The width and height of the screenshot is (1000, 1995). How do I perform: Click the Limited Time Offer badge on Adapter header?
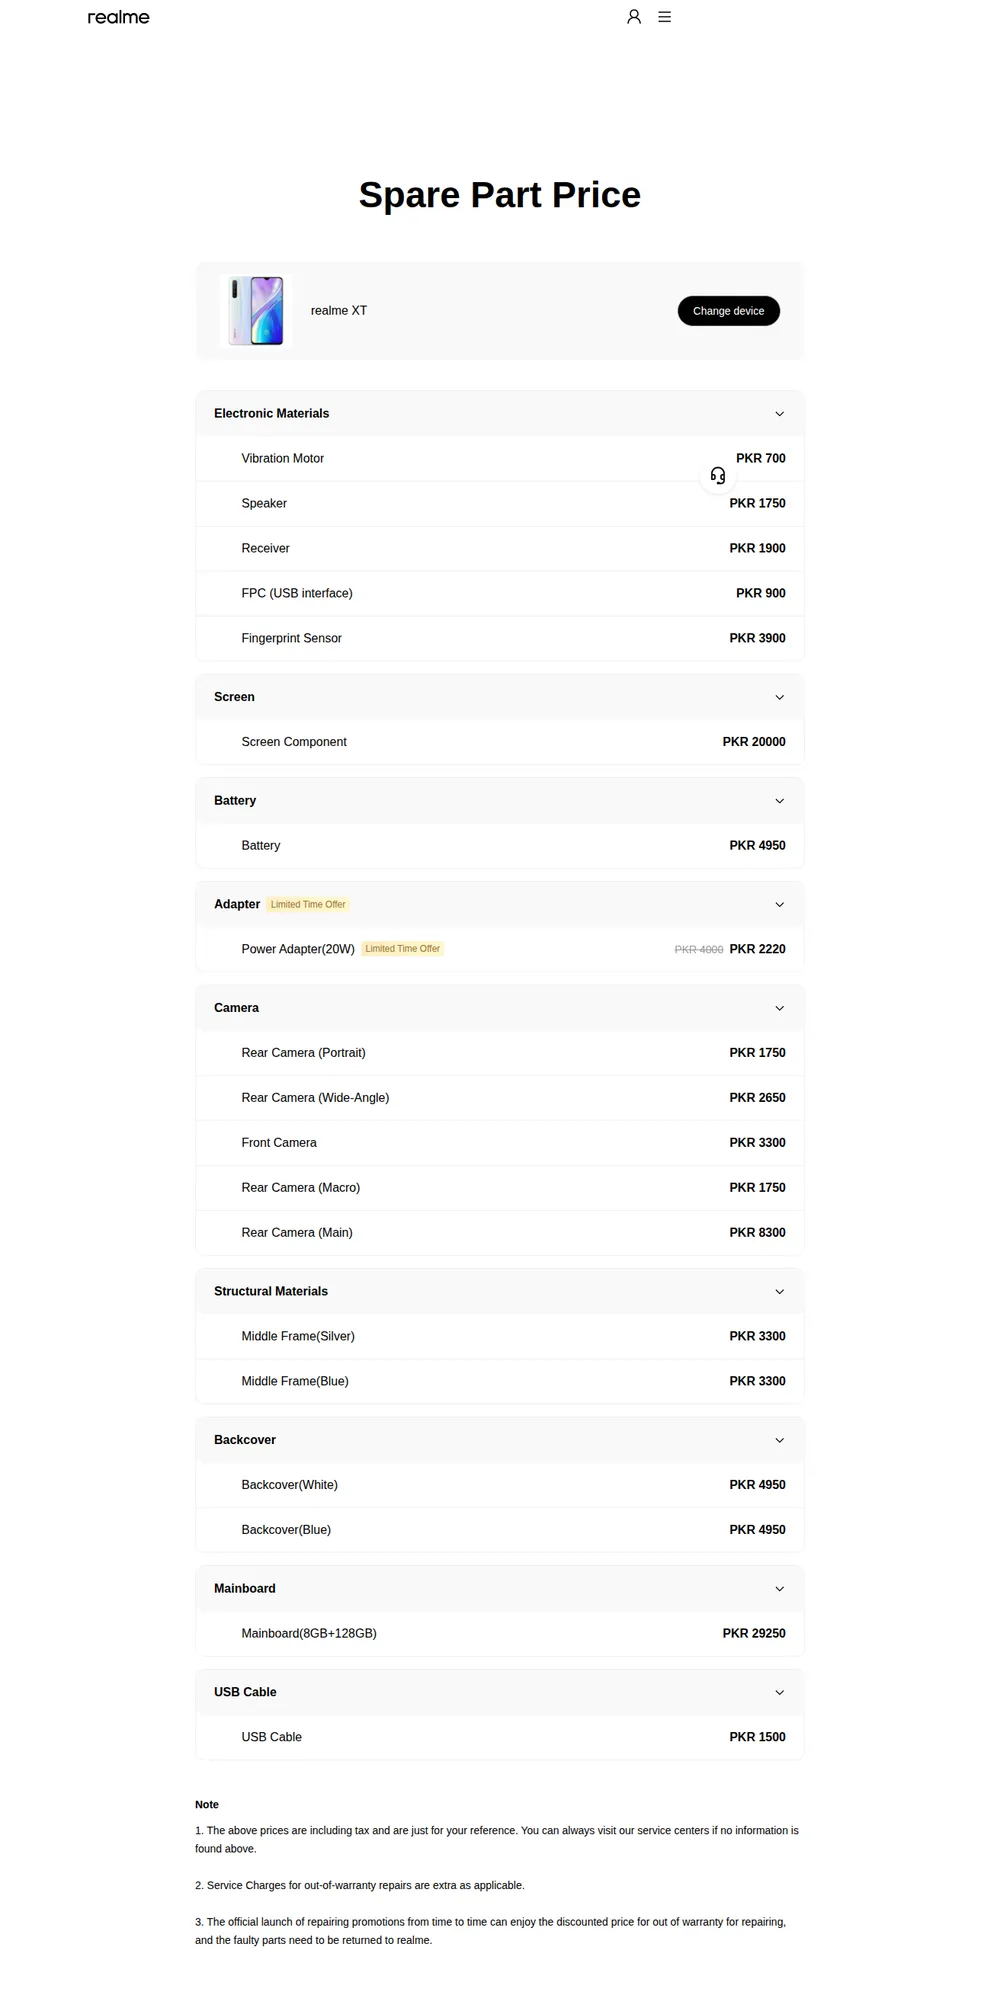point(308,905)
